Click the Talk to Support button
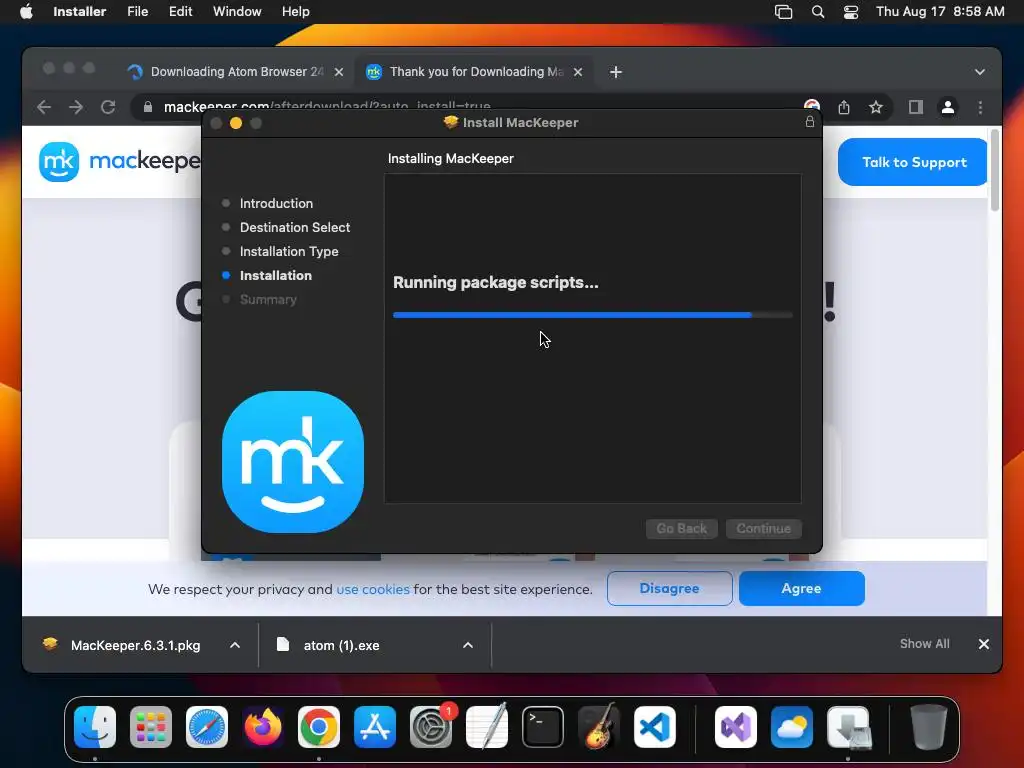1024x768 pixels. click(913, 162)
